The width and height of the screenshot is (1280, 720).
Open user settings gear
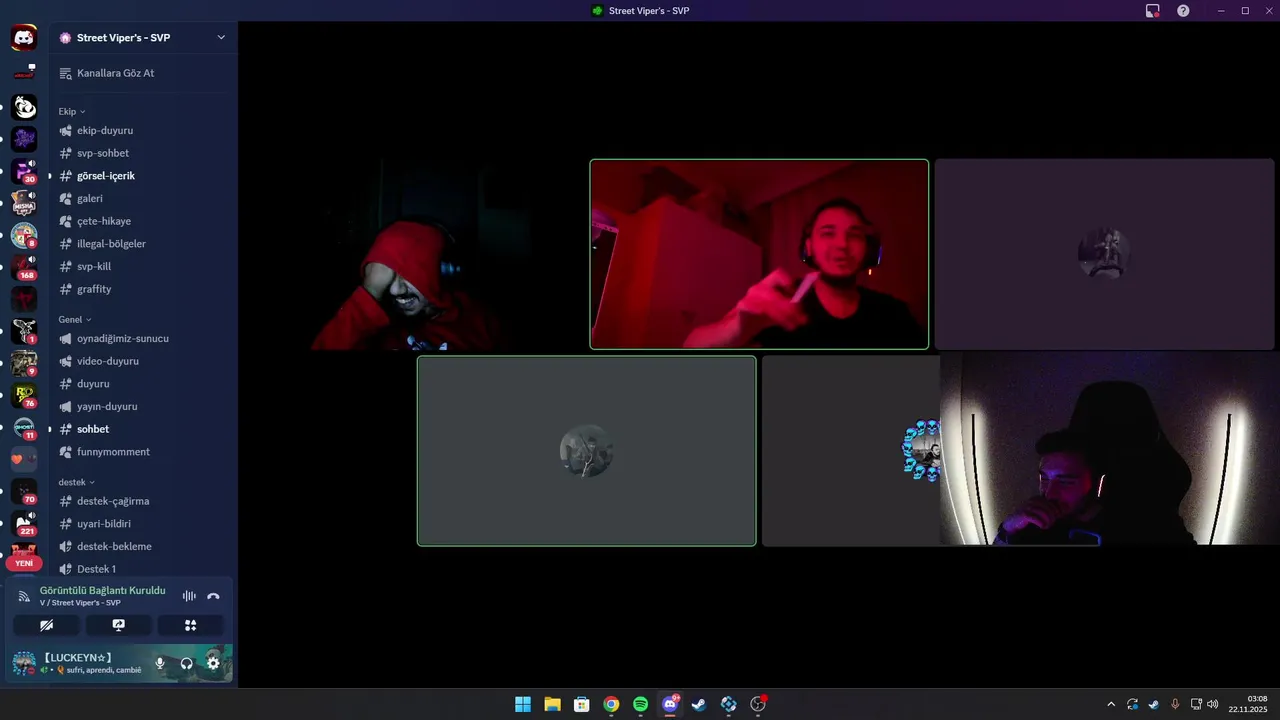click(x=213, y=663)
